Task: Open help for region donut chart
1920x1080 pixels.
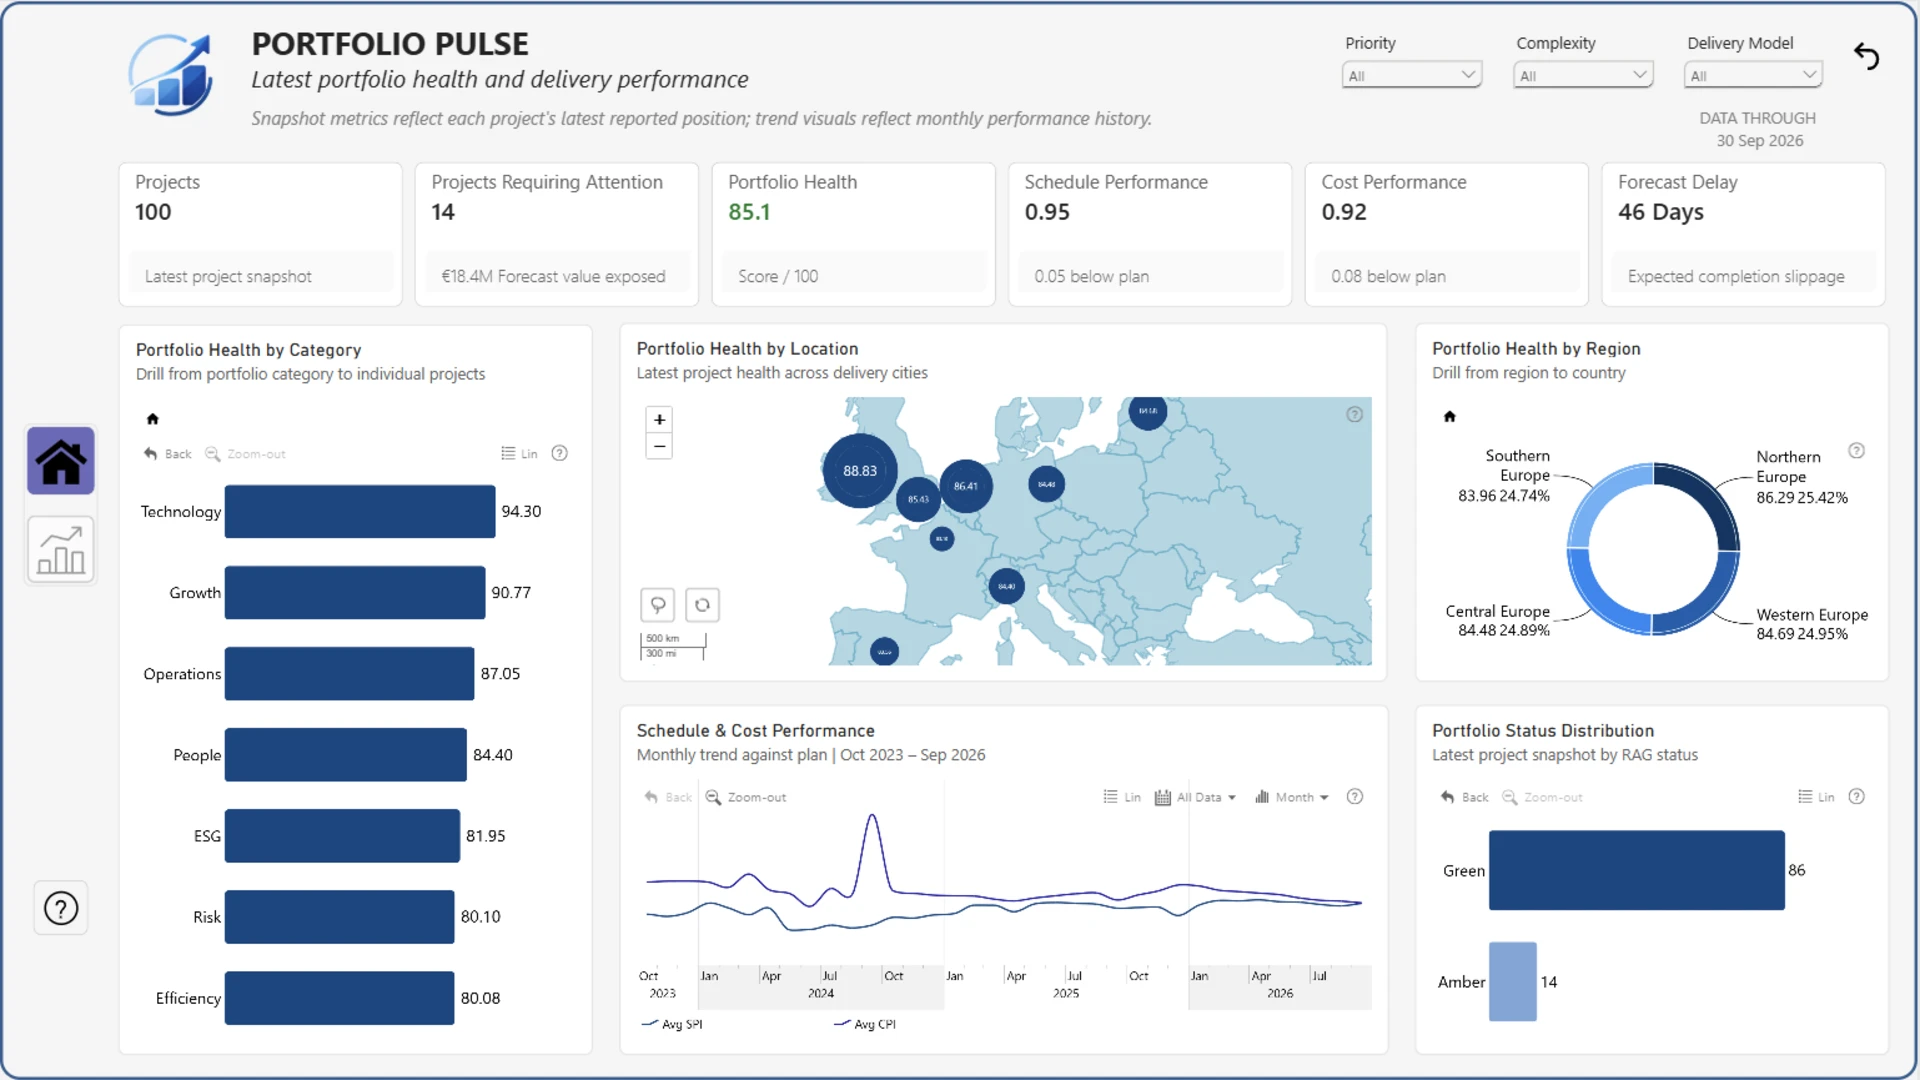Action: pyautogui.click(x=1856, y=451)
